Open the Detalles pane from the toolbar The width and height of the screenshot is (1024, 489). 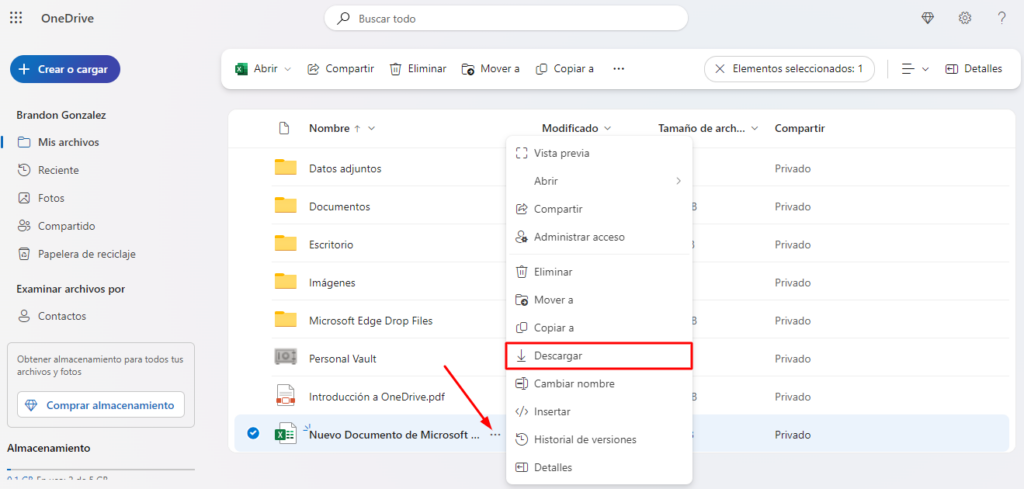[x=974, y=69]
